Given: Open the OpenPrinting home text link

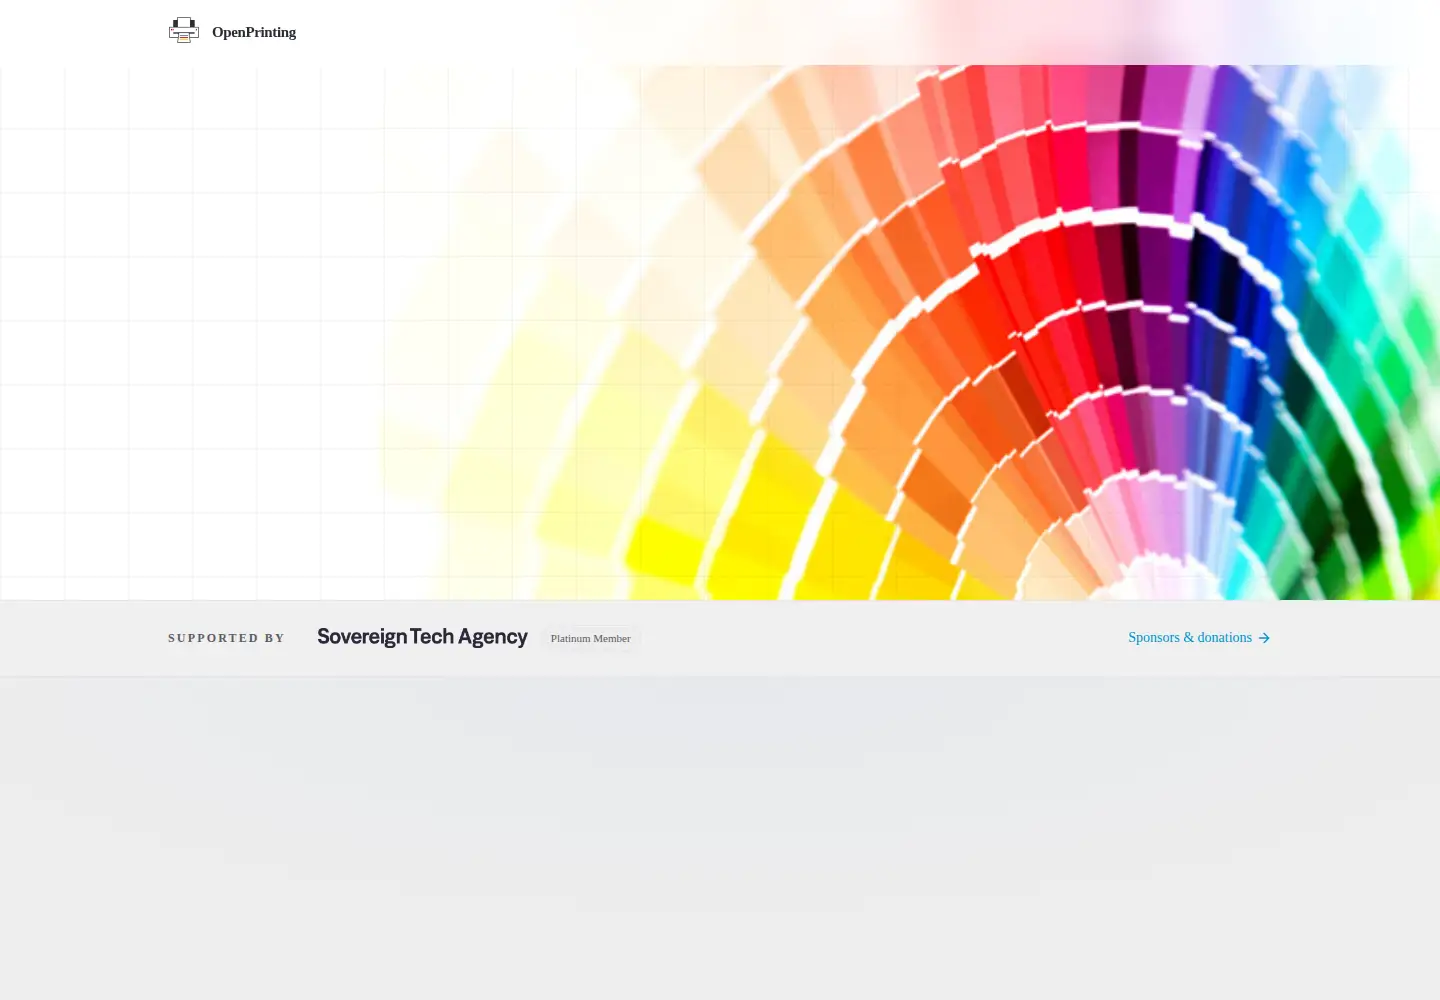Looking at the screenshot, I should (x=254, y=32).
